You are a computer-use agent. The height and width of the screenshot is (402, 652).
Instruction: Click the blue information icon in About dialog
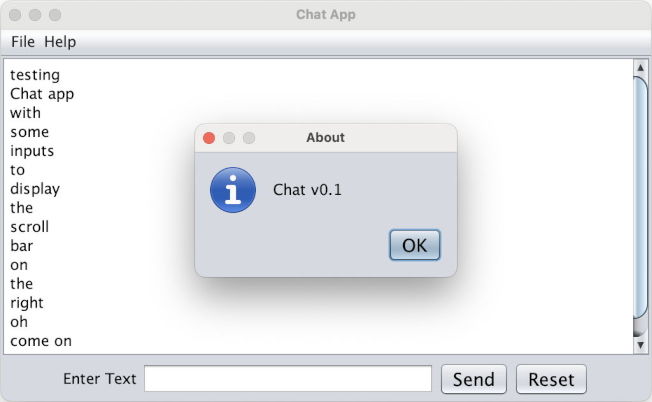click(233, 190)
